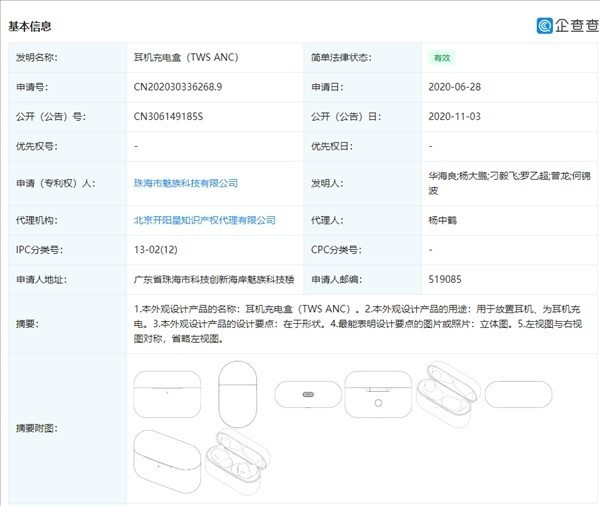Open the bottom view drawing with charging port

(308, 394)
